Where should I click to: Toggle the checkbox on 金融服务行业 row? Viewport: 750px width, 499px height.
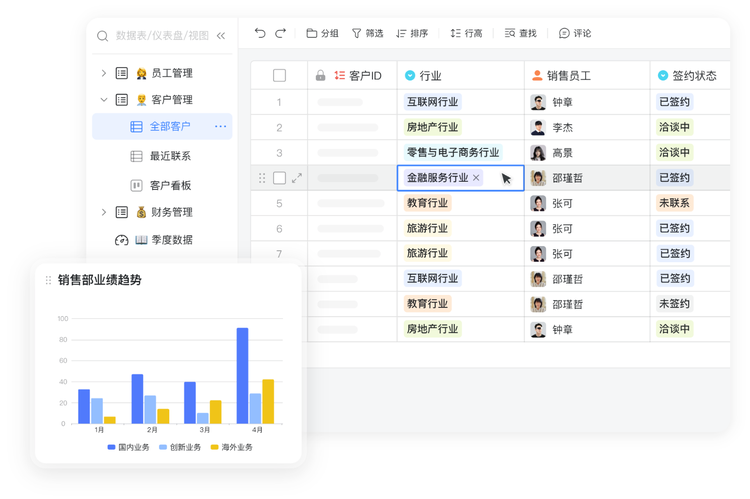[x=279, y=178]
